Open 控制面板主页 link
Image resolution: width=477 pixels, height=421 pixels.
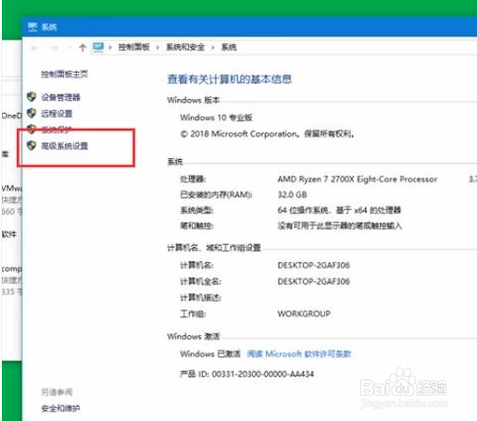pyautogui.click(x=64, y=74)
